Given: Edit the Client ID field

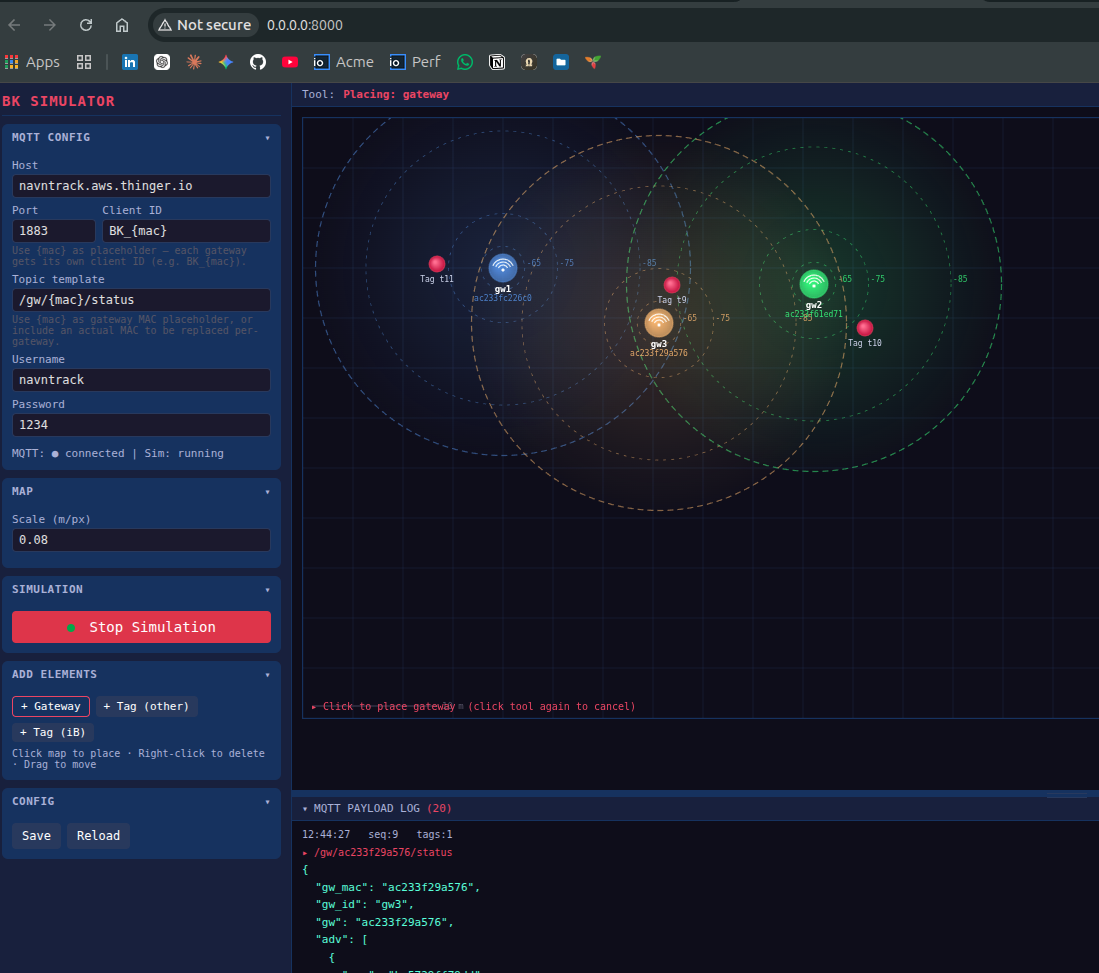Looking at the screenshot, I should (186, 231).
